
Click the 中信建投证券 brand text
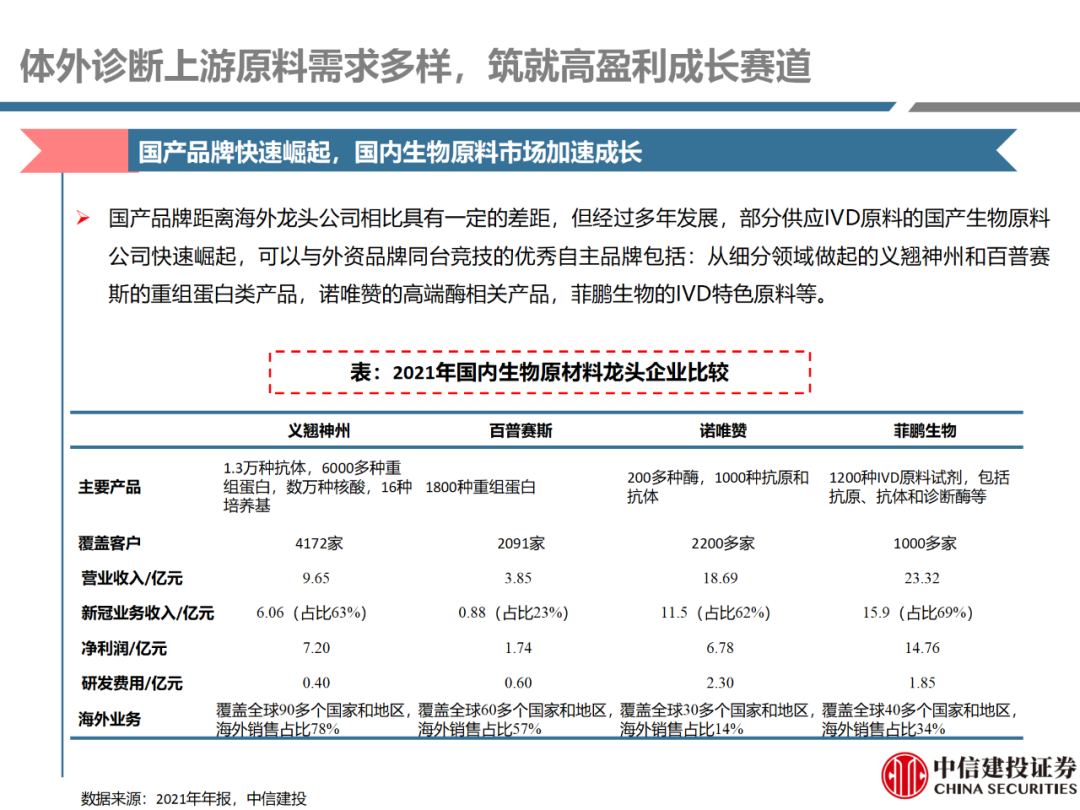click(1003, 767)
